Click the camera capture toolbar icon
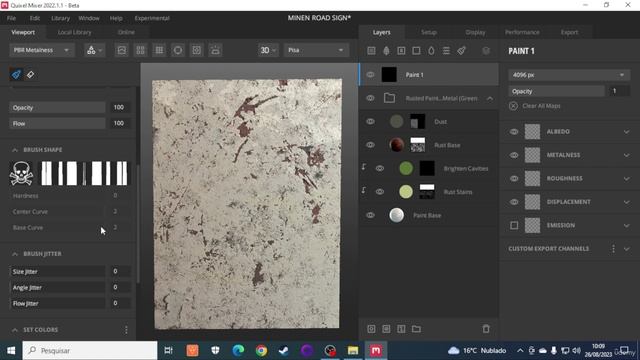The image size is (640, 360). click(216, 50)
